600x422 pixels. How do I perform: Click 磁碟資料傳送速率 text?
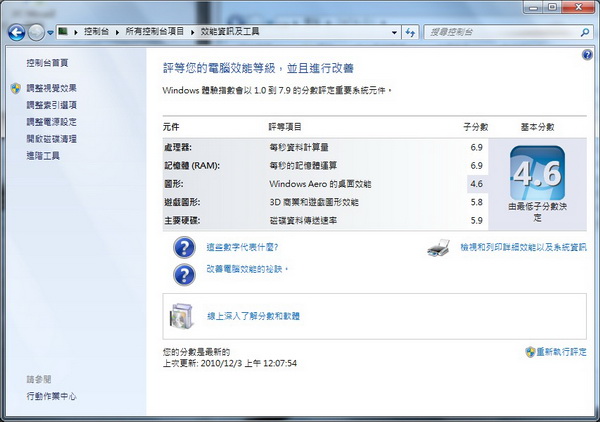pos(303,221)
